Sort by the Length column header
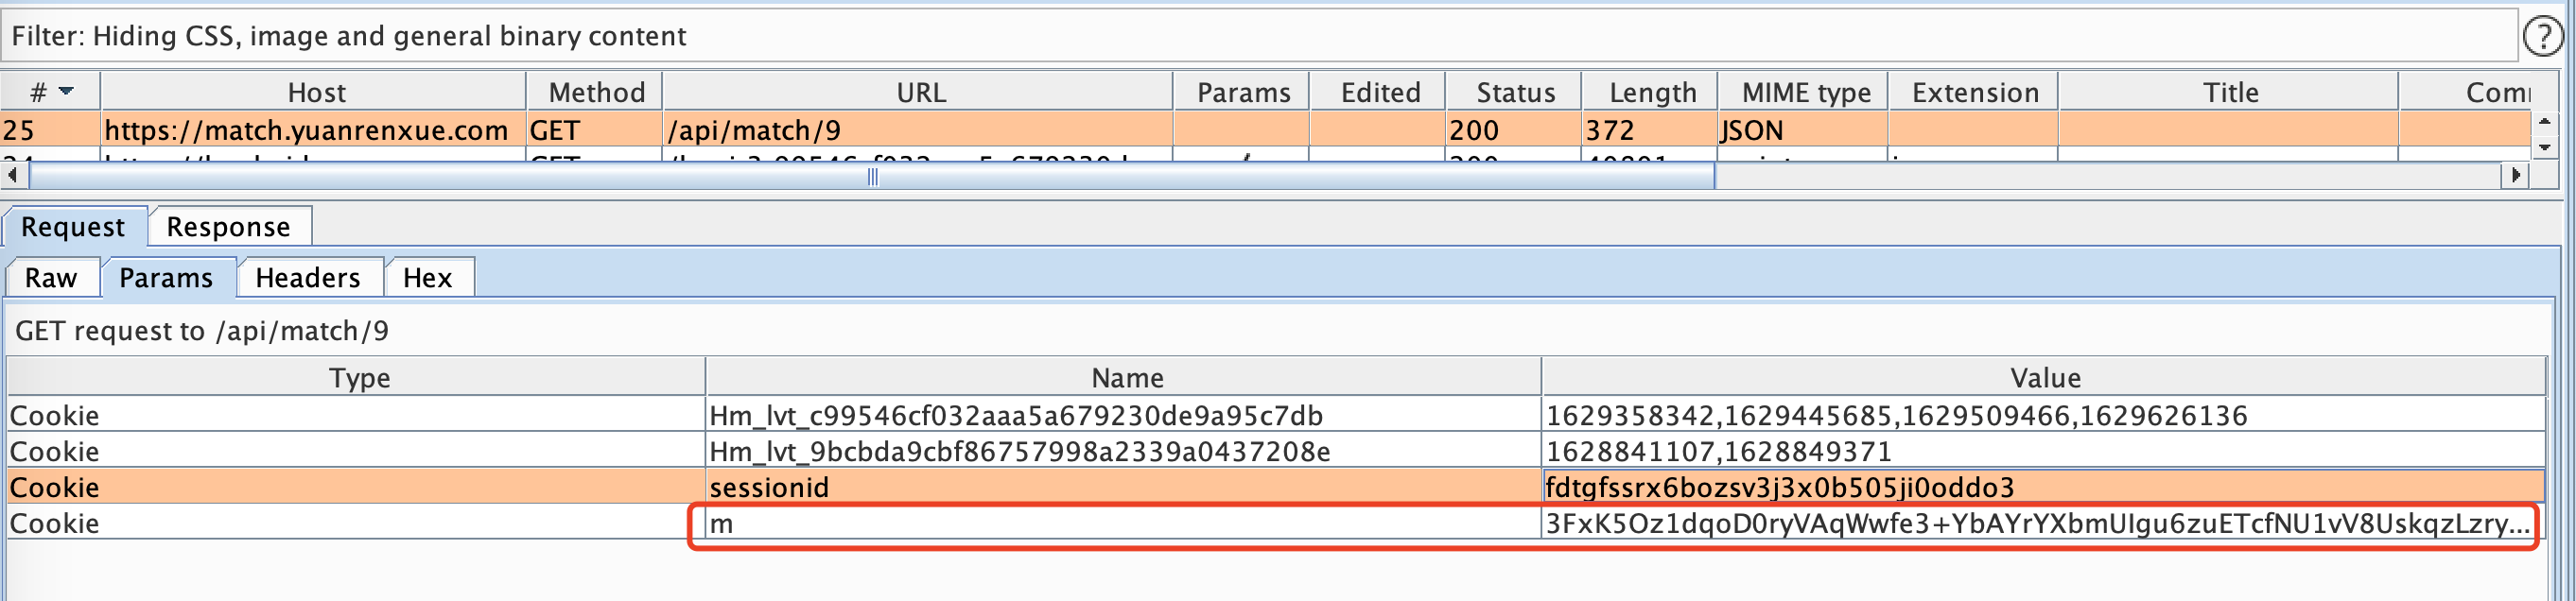Screen dimensions: 2576x601 1650,92
